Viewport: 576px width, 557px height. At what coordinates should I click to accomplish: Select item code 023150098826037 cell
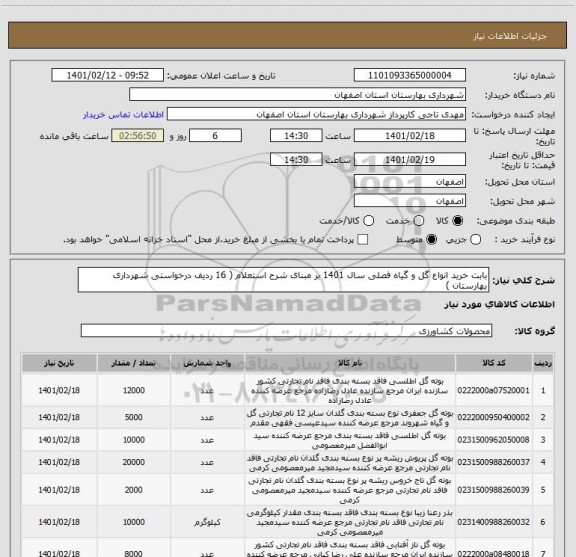point(493,462)
